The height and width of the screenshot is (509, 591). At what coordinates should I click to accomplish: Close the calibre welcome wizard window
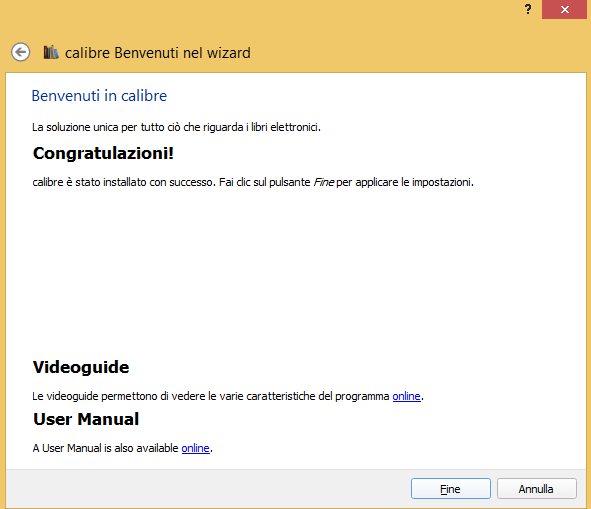pos(564,9)
